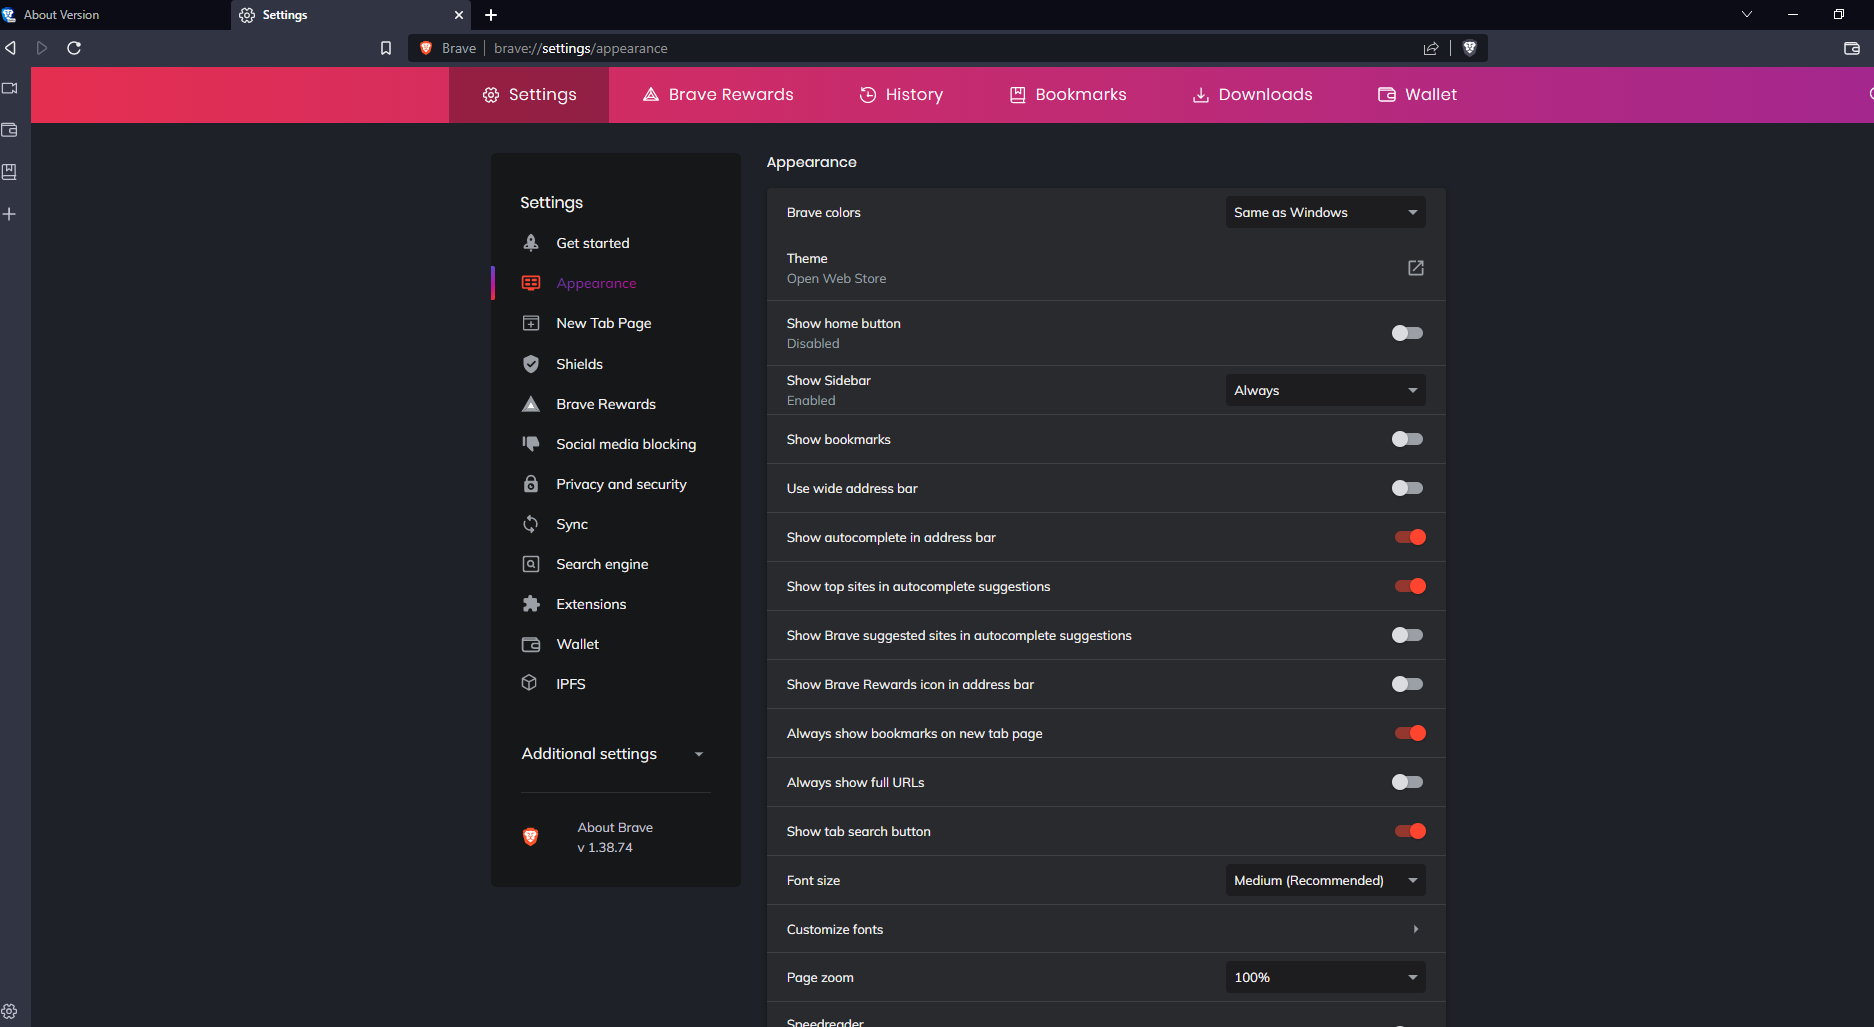Image resolution: width=1874 pixels, height=1027 pixels.
Task: Open Privacy and security settings
Action: 621,484
